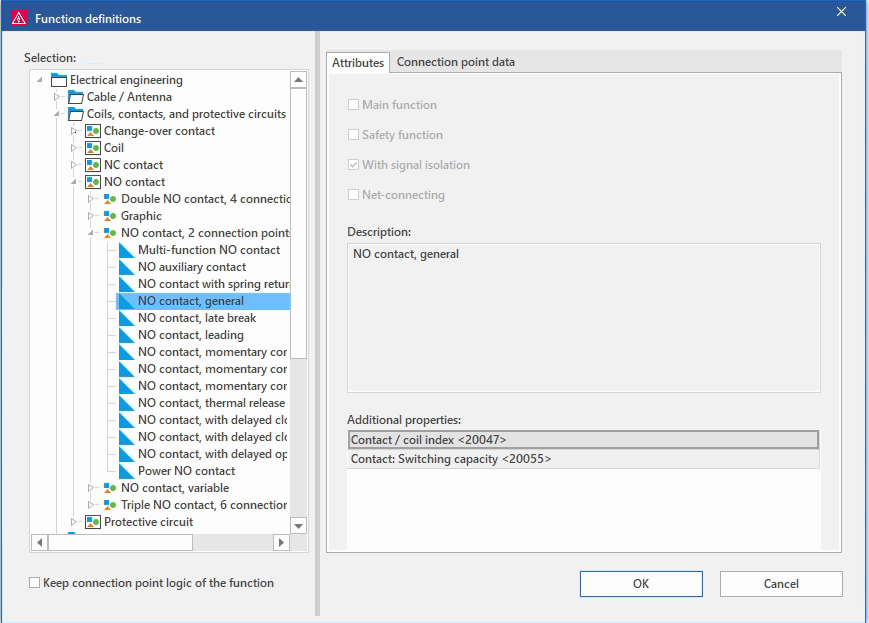Click the Coil category icon
Viewport: 869px width, 623px height.
(93, 148)
